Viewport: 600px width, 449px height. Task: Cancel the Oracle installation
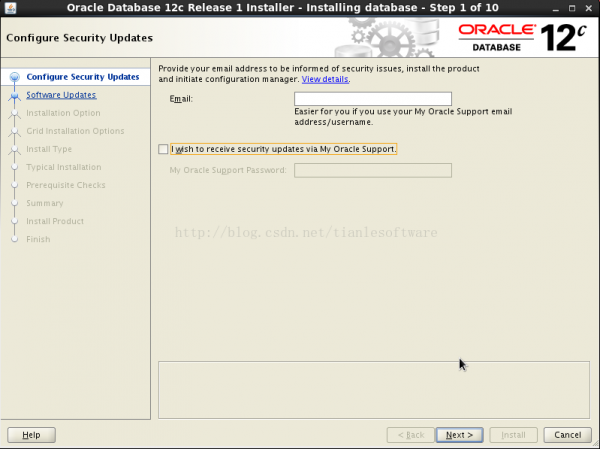[x=567, y=435]
